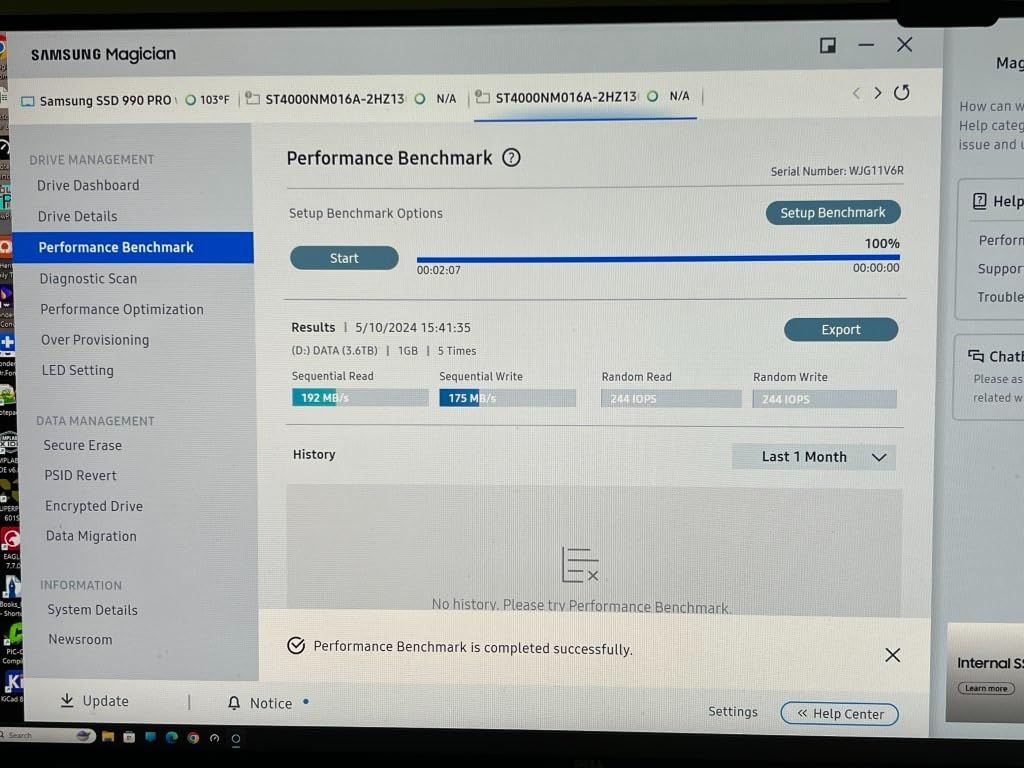Dismiss the benchmark completed notification
The height and width of the screenshot is (768, 1024).
[892, 655]
